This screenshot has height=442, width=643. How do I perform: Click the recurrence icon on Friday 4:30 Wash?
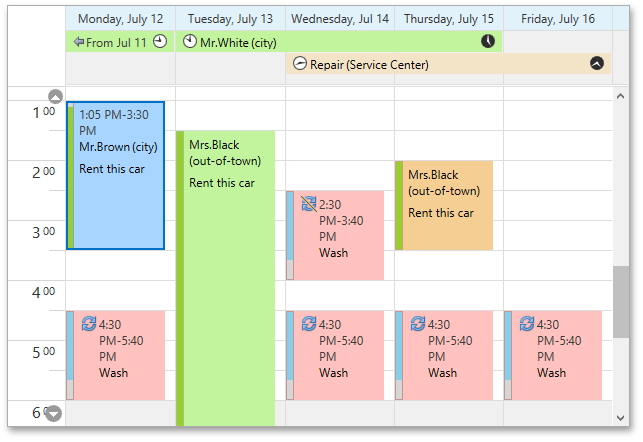tap(527, 324)
